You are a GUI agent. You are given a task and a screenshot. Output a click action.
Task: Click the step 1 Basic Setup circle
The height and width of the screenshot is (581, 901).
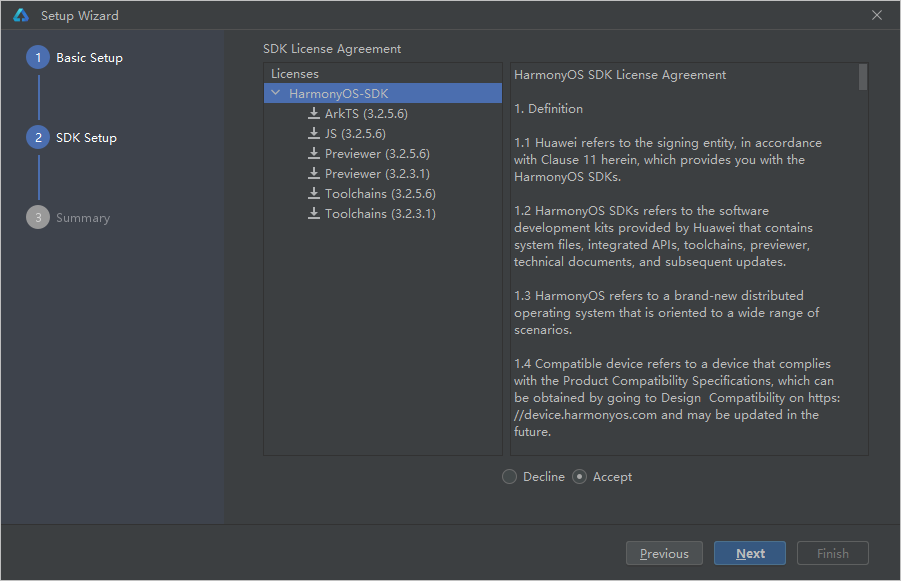[x=38, y=57]
